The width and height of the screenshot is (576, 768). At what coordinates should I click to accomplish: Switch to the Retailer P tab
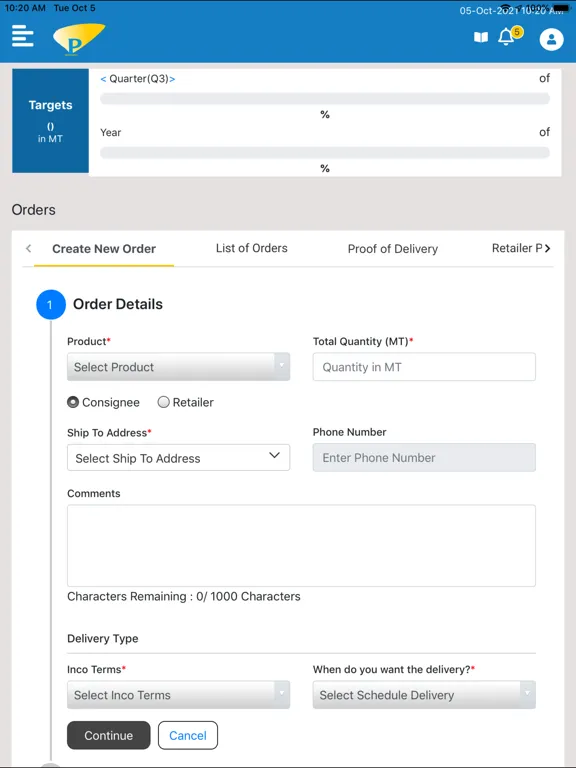(x=517, y=248)
